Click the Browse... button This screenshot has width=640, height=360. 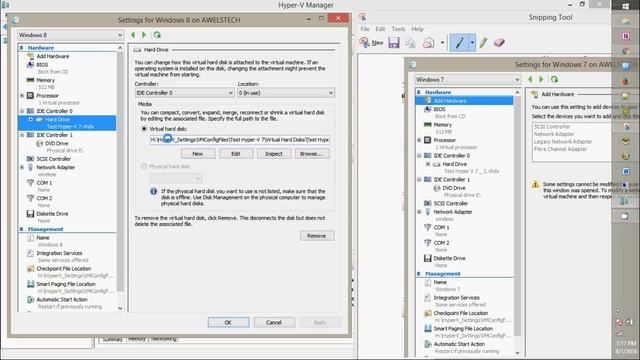click(x=312, y=154)
